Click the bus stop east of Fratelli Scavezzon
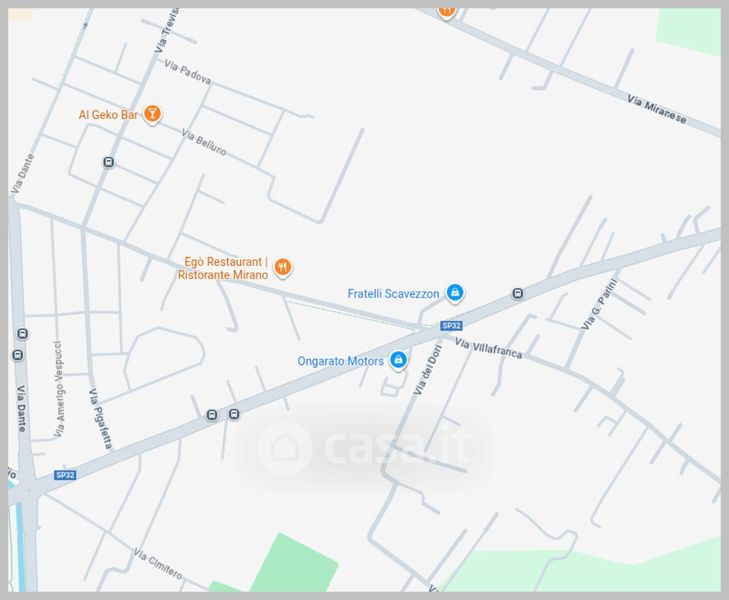729x600 pixels. (x=518, y=293)
